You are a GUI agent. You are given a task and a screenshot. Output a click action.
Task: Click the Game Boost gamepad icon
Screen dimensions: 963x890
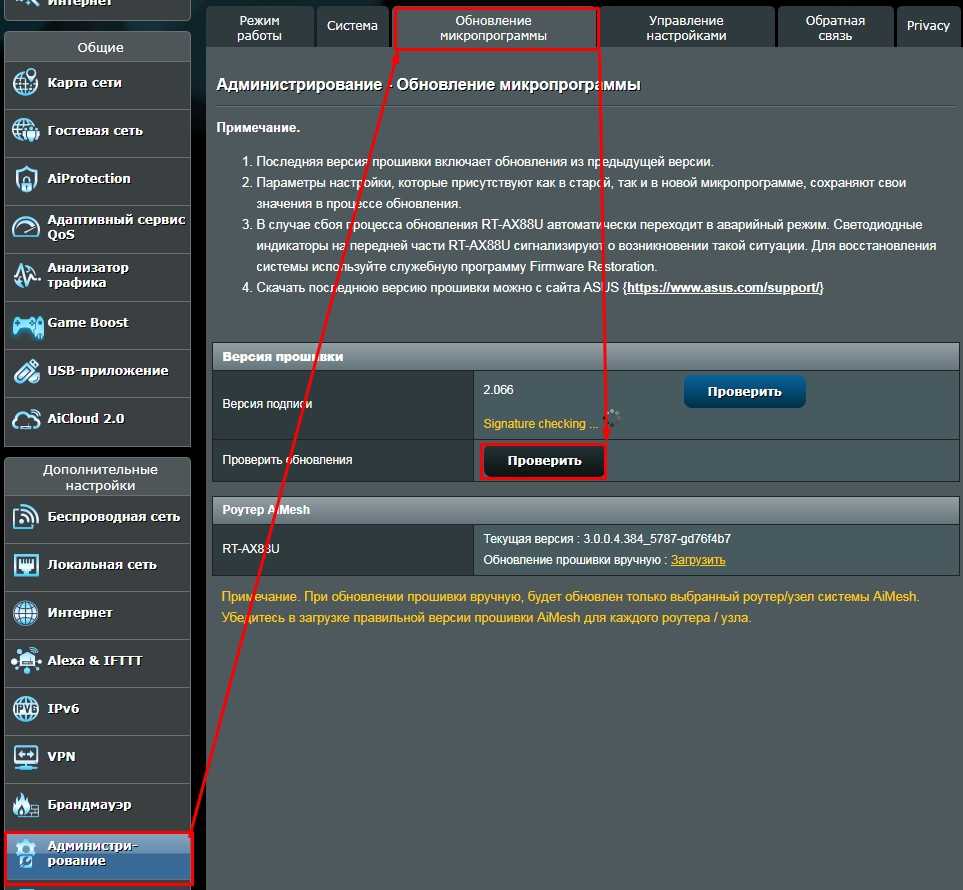pos(25,323)
